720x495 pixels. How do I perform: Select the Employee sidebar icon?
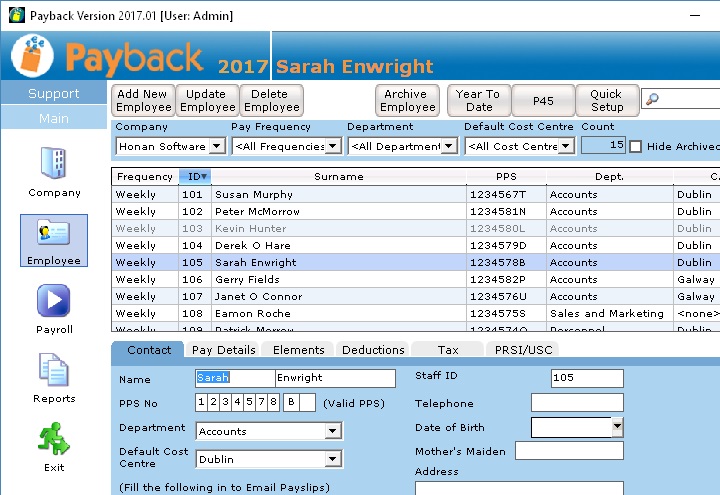pyautogui.click(x=54, y=235)
